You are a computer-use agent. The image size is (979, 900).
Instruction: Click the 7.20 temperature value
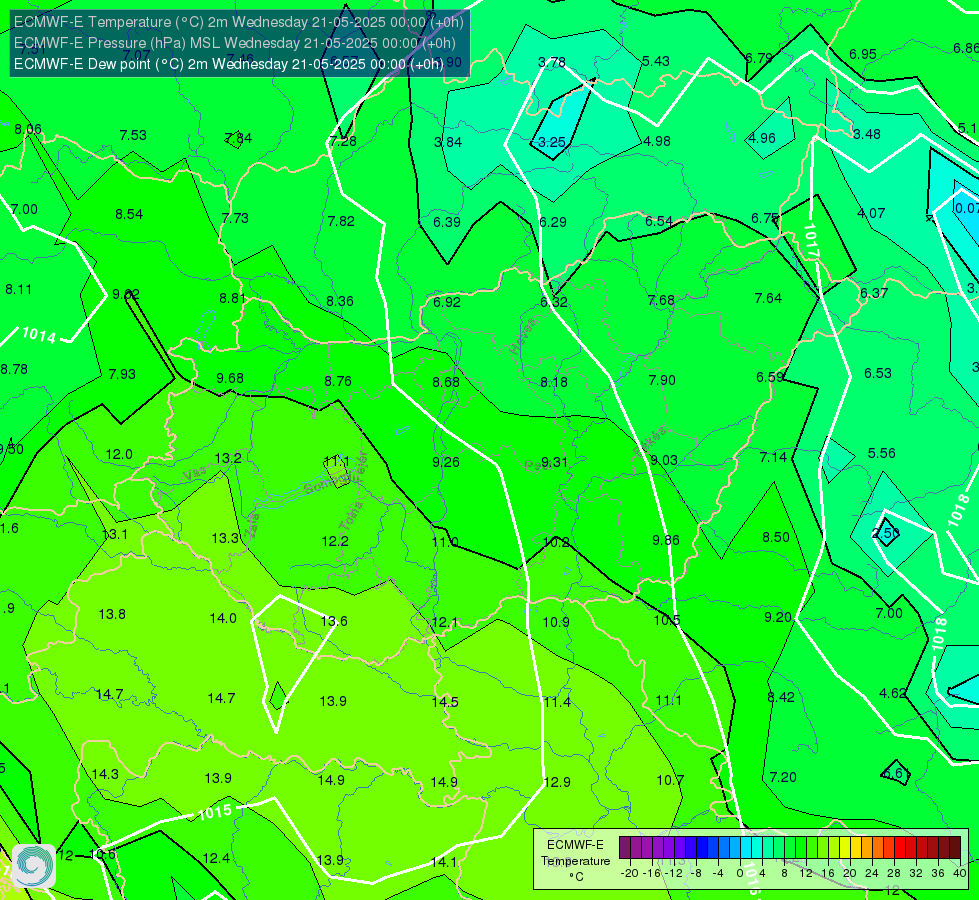pyautogui.click(x=783, y=778)
